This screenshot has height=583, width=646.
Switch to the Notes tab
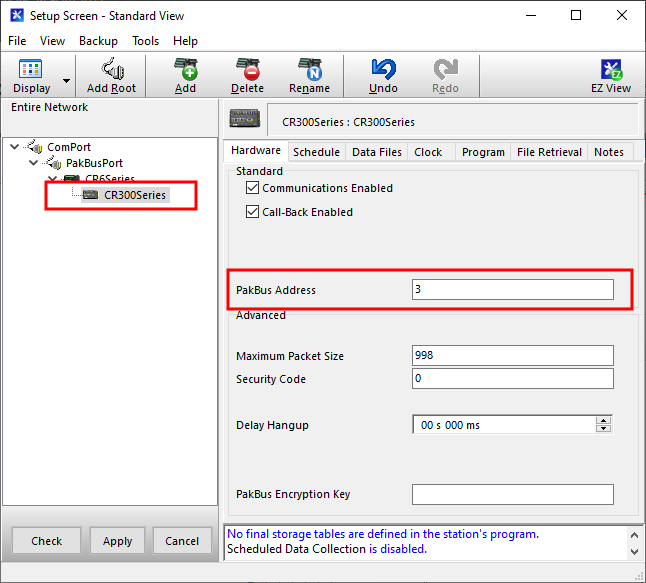(609, 152)
